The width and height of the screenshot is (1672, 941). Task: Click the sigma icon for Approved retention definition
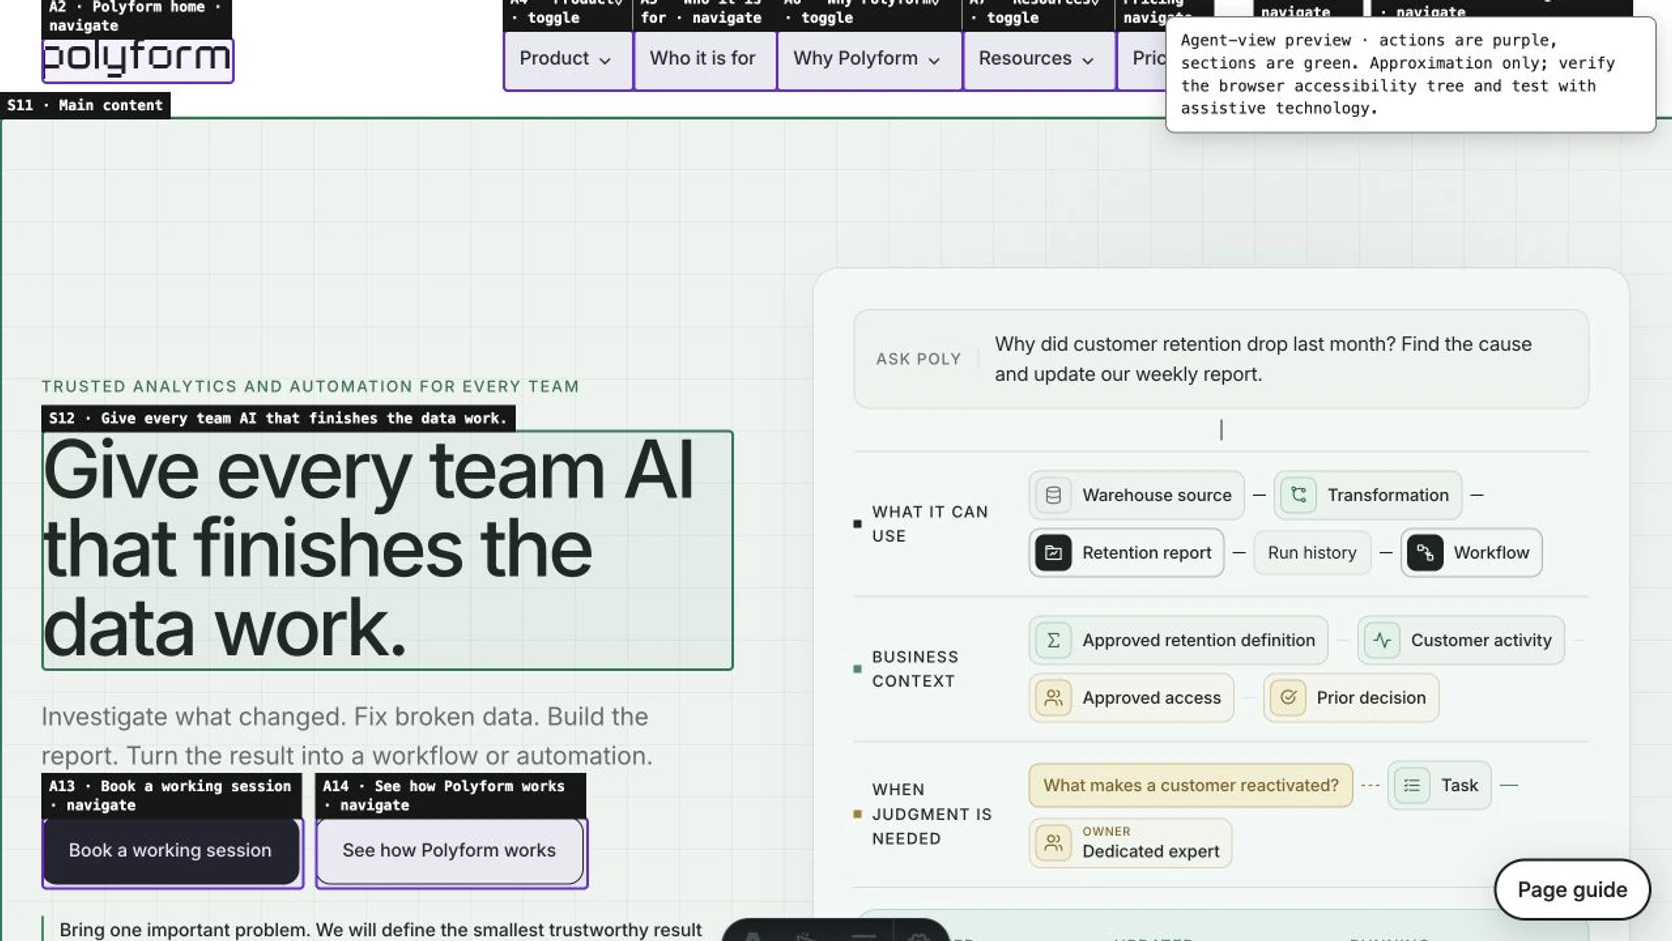(x=1053, y=640)
